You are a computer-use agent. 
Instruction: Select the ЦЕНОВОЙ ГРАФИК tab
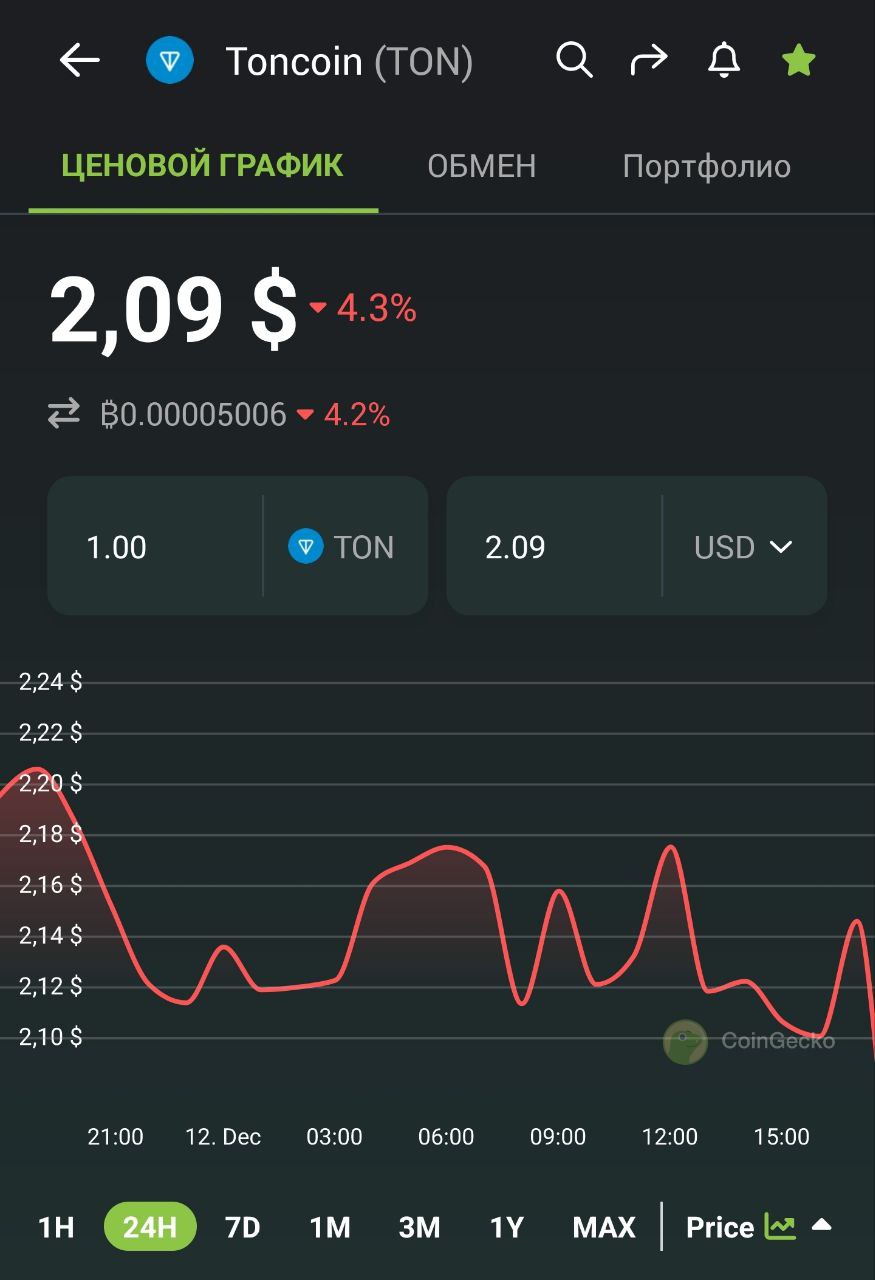(202, 166)
